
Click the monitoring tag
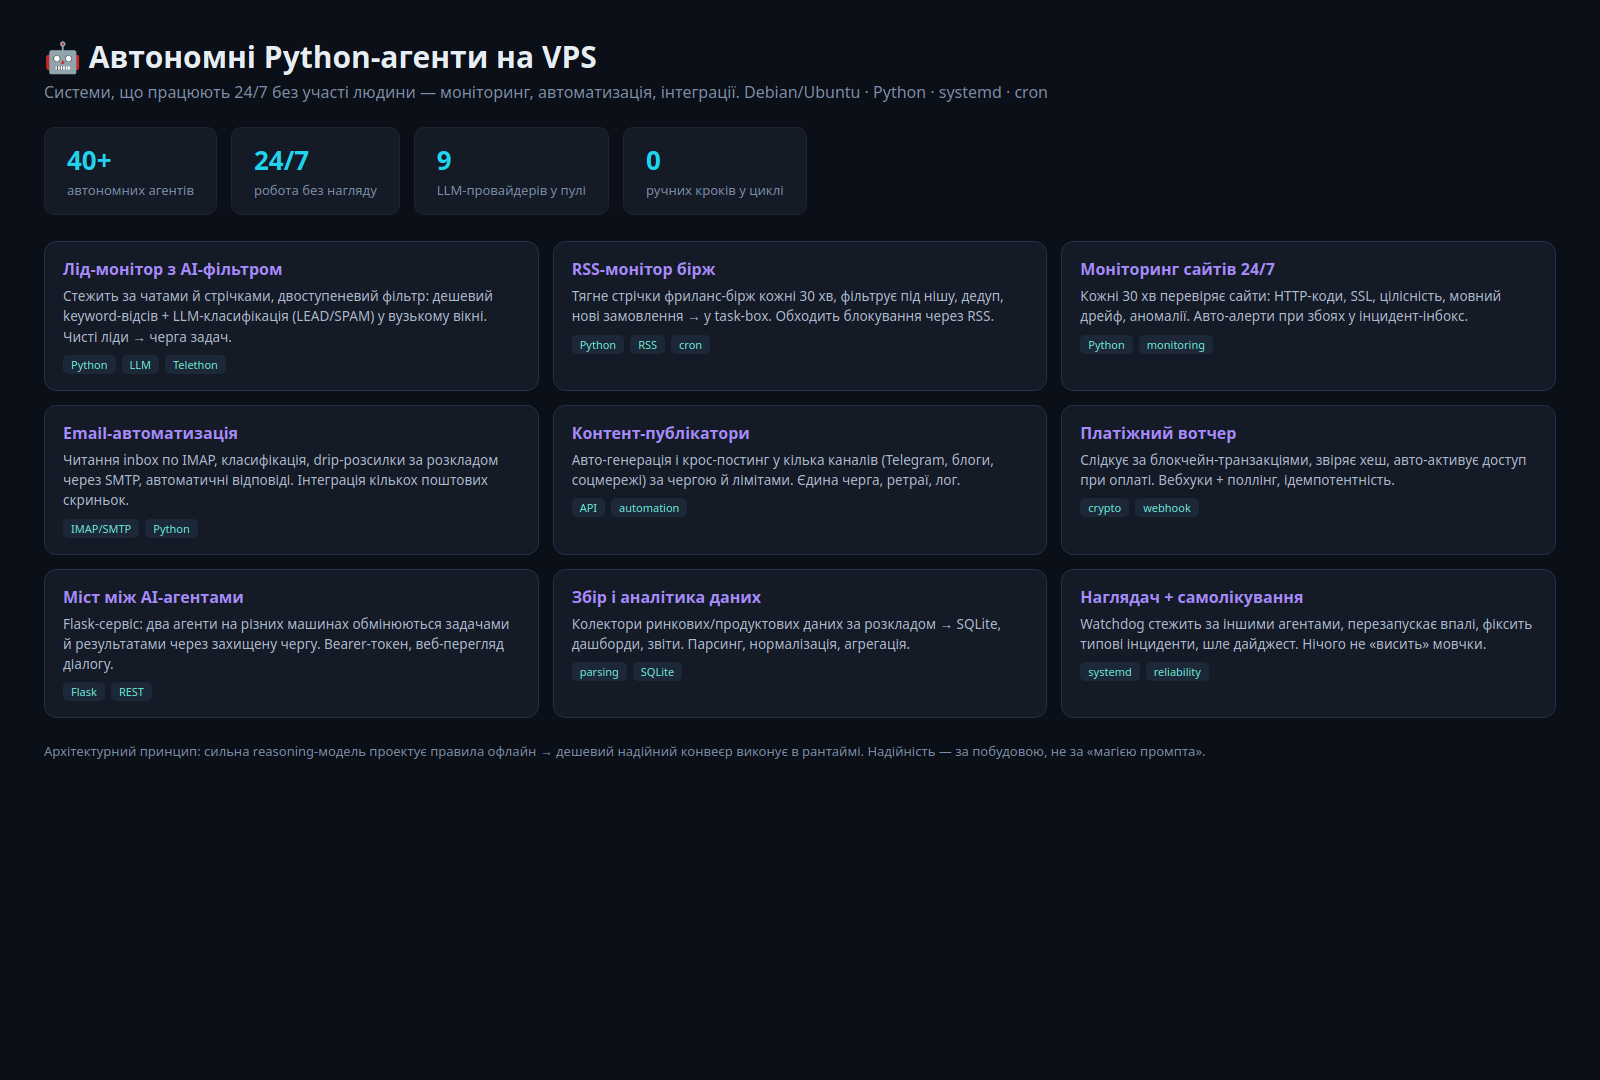[x=1176, y=345]
